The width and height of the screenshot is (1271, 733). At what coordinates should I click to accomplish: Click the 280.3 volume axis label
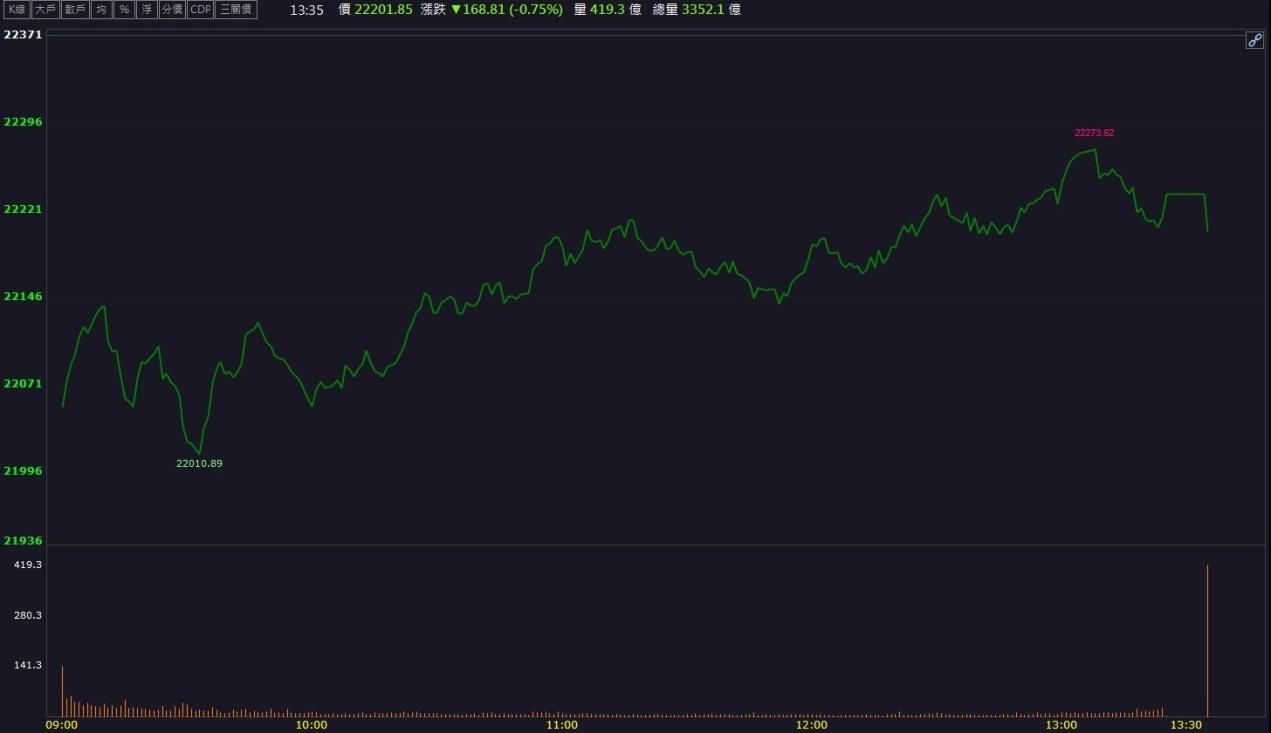28,615
